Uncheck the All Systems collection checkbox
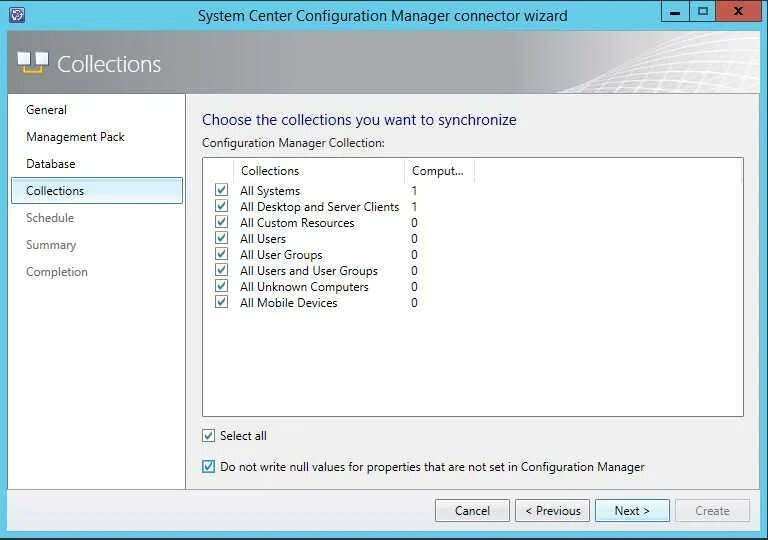Screen dimensions: 768x540 click(221, 190)
